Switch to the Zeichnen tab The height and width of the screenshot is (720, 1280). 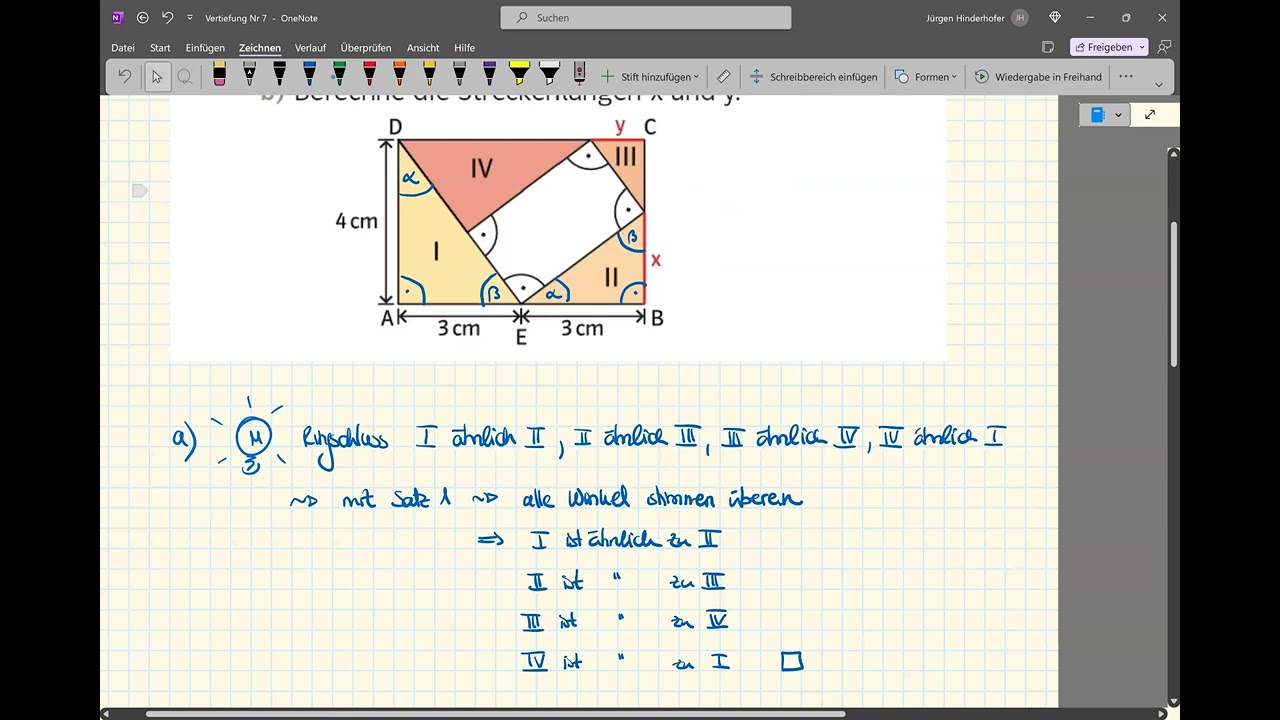[x=260, y=48]
